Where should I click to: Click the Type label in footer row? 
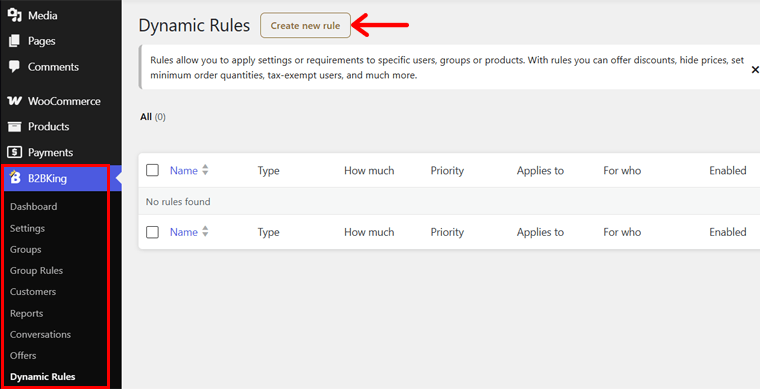click(269, 232)
